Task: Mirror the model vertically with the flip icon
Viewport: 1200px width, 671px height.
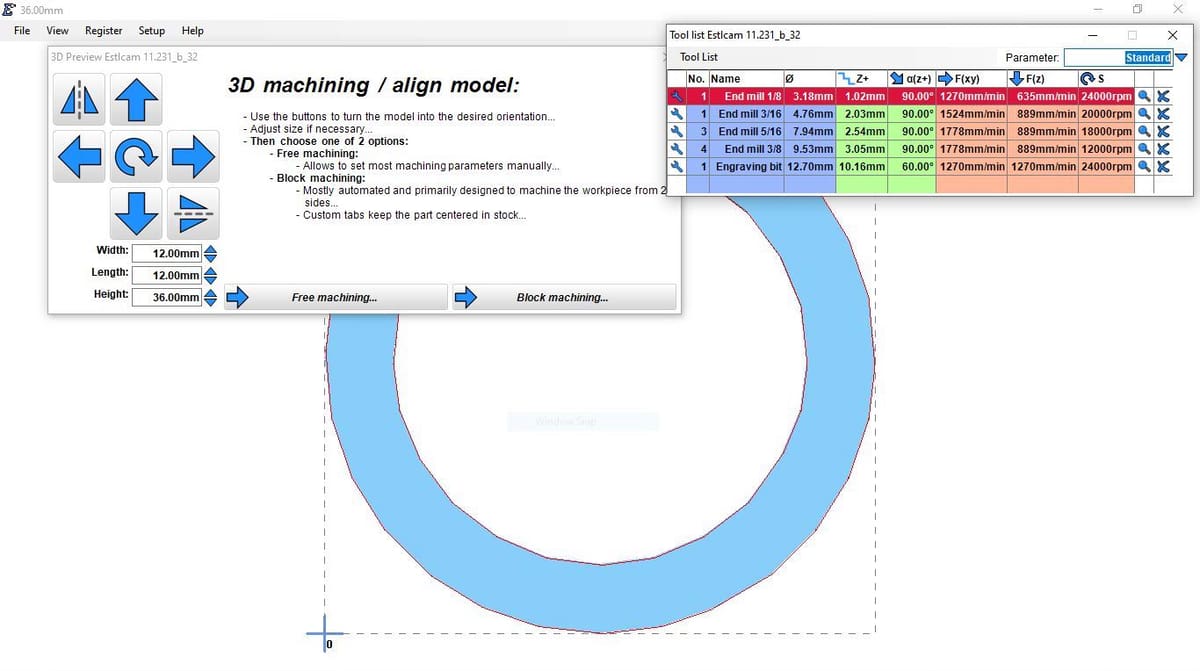Action: [x=193, y=212]
